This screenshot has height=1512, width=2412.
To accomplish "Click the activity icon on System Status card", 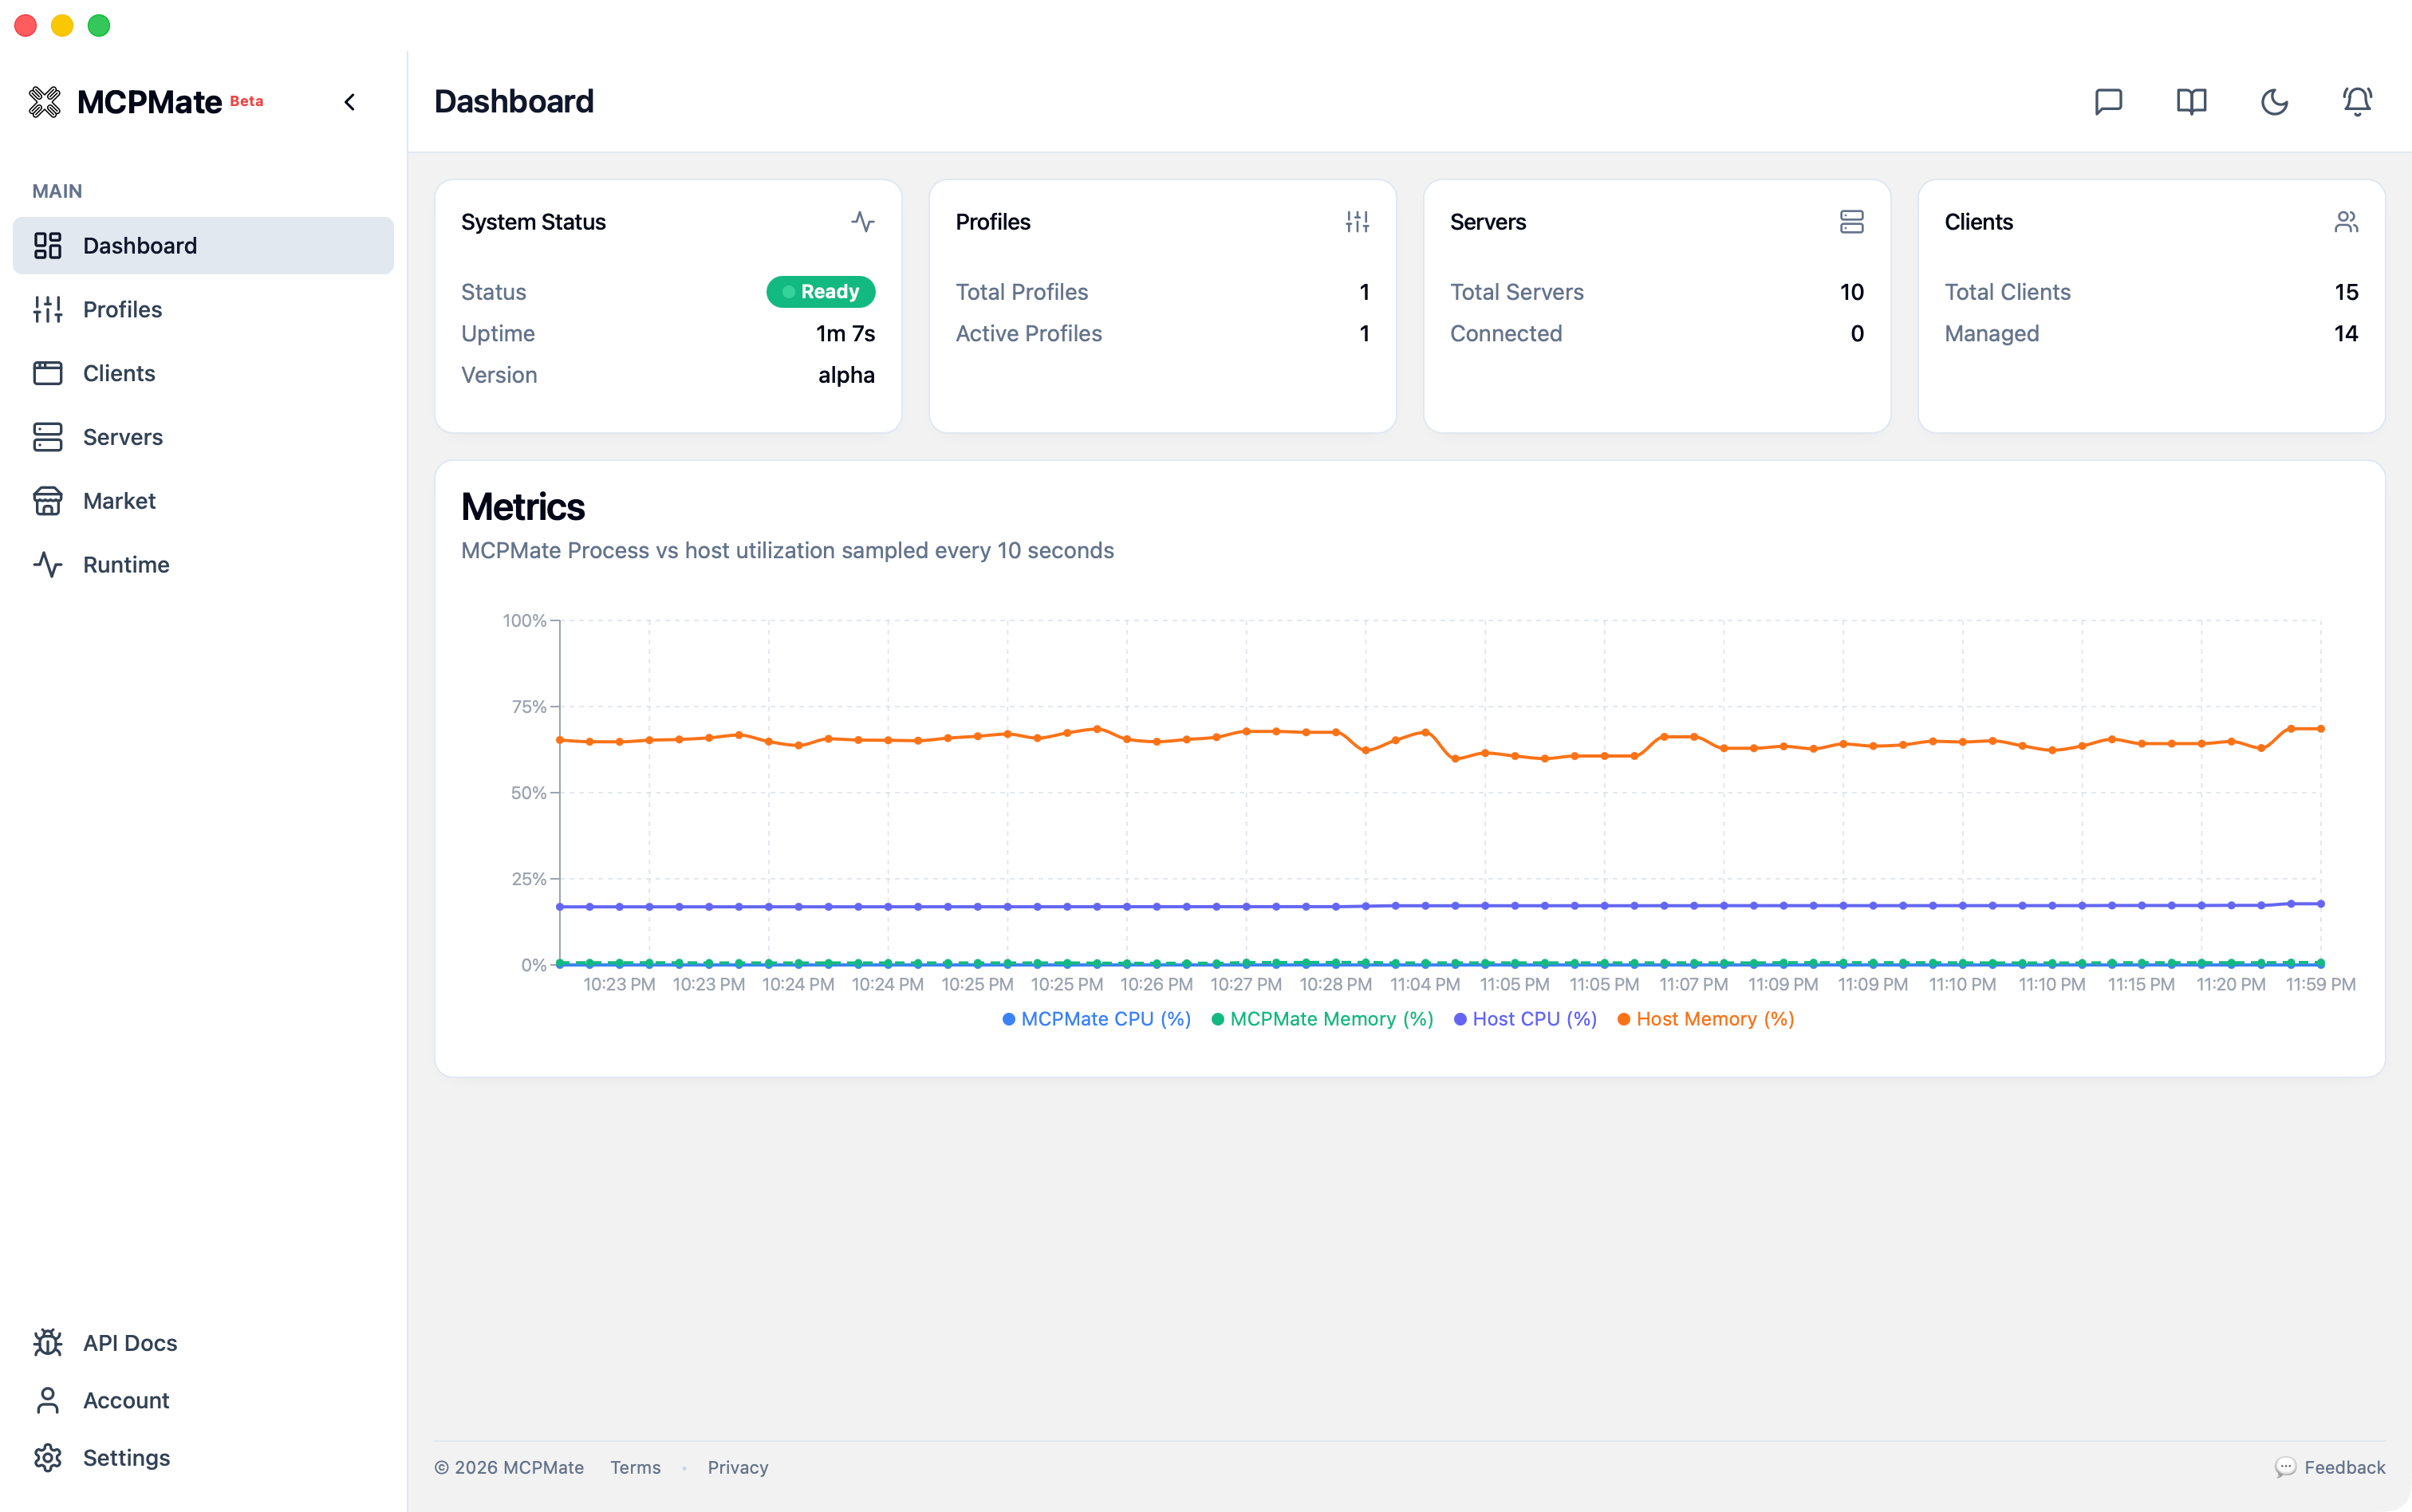I will click(862, 221).
